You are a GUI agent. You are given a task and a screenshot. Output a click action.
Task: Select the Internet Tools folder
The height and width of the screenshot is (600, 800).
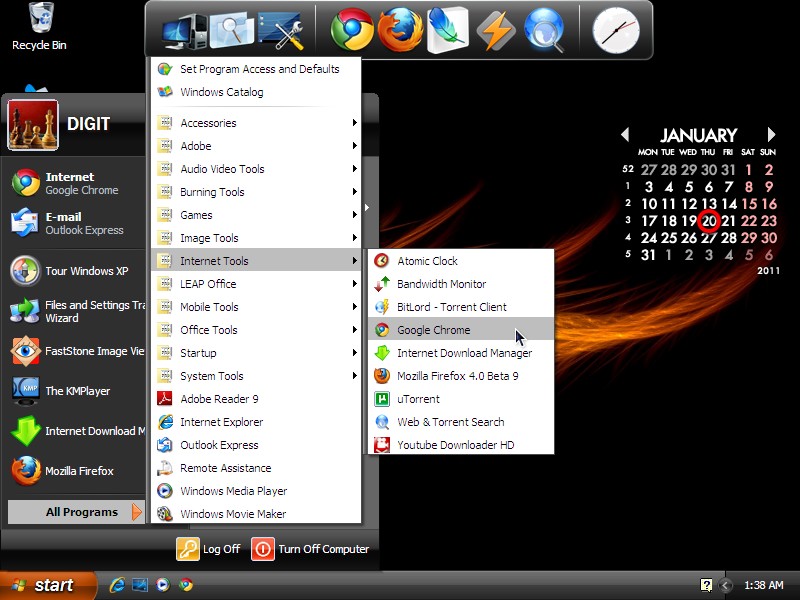(256, 261)
